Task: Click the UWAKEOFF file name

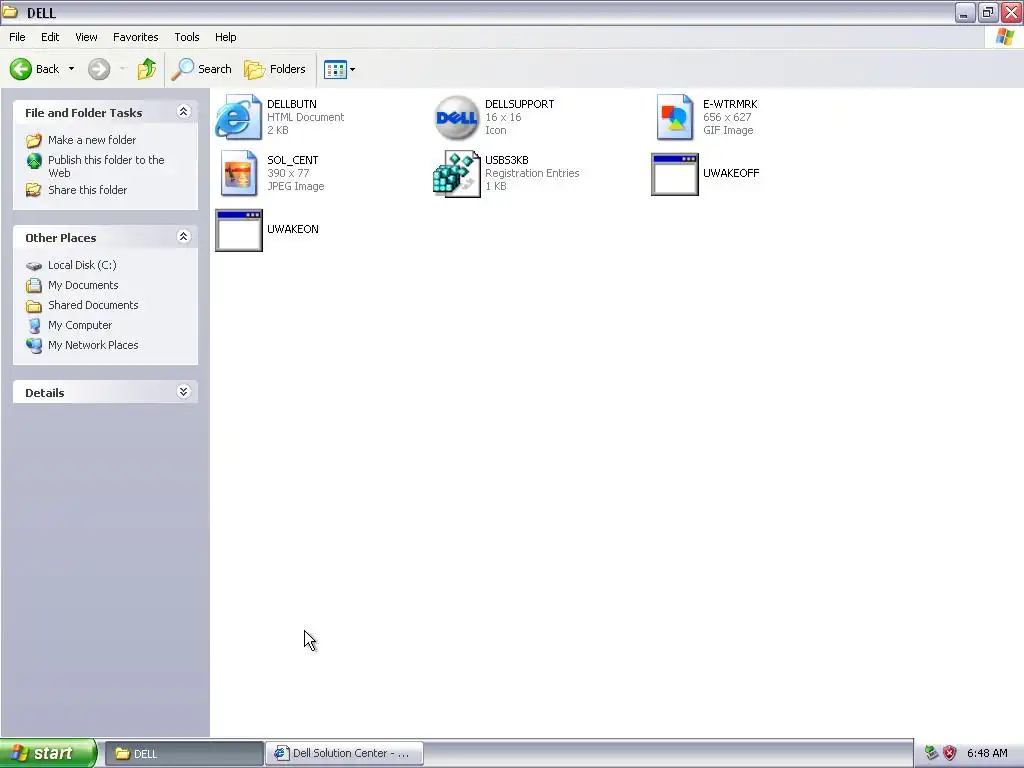Action: [x=731, y=173]
